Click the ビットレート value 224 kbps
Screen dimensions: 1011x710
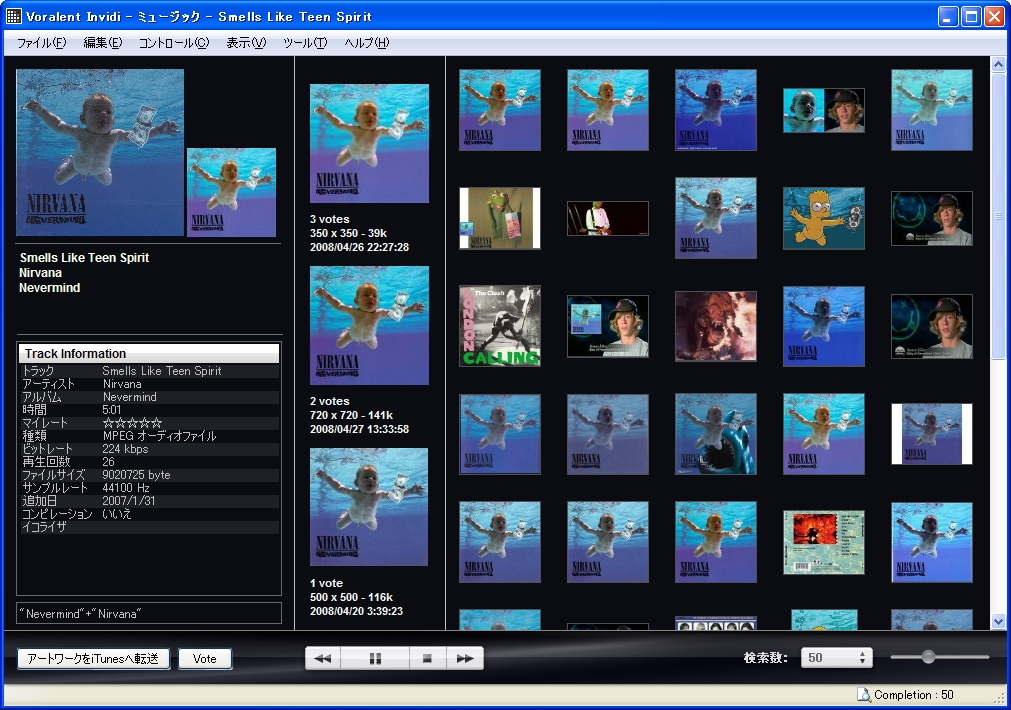[125, 449]
